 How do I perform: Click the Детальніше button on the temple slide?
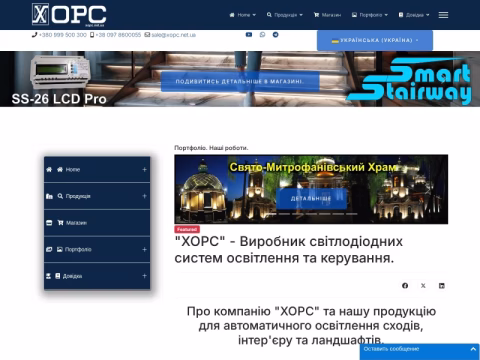pos(311,199)
